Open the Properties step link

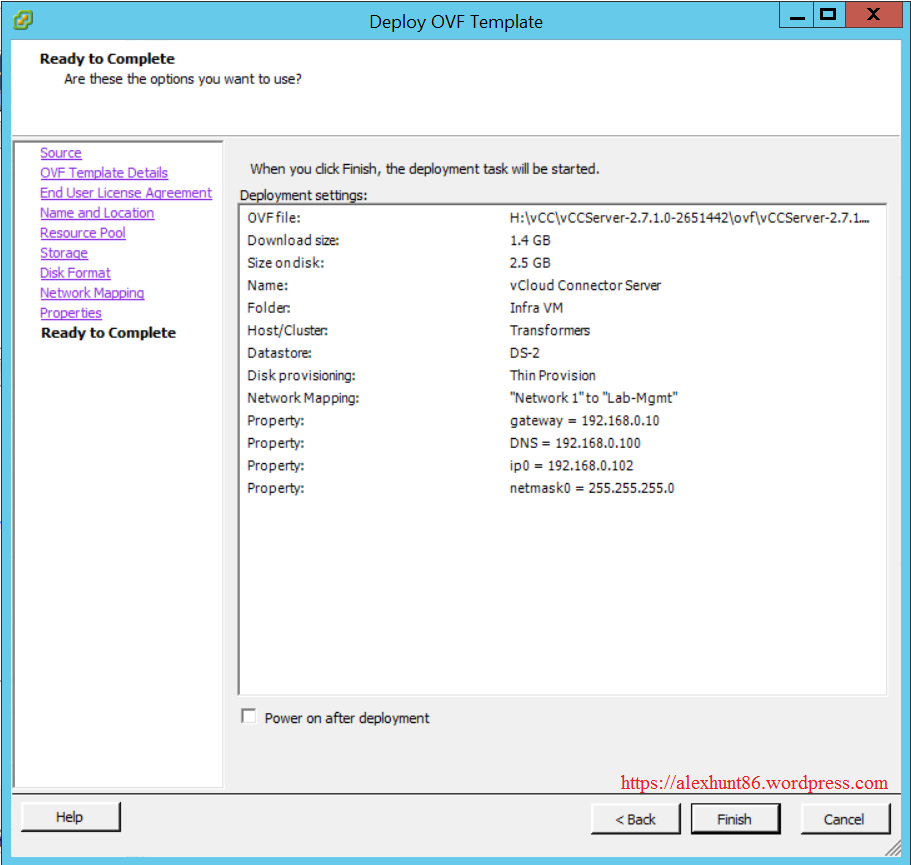point(71,313)
